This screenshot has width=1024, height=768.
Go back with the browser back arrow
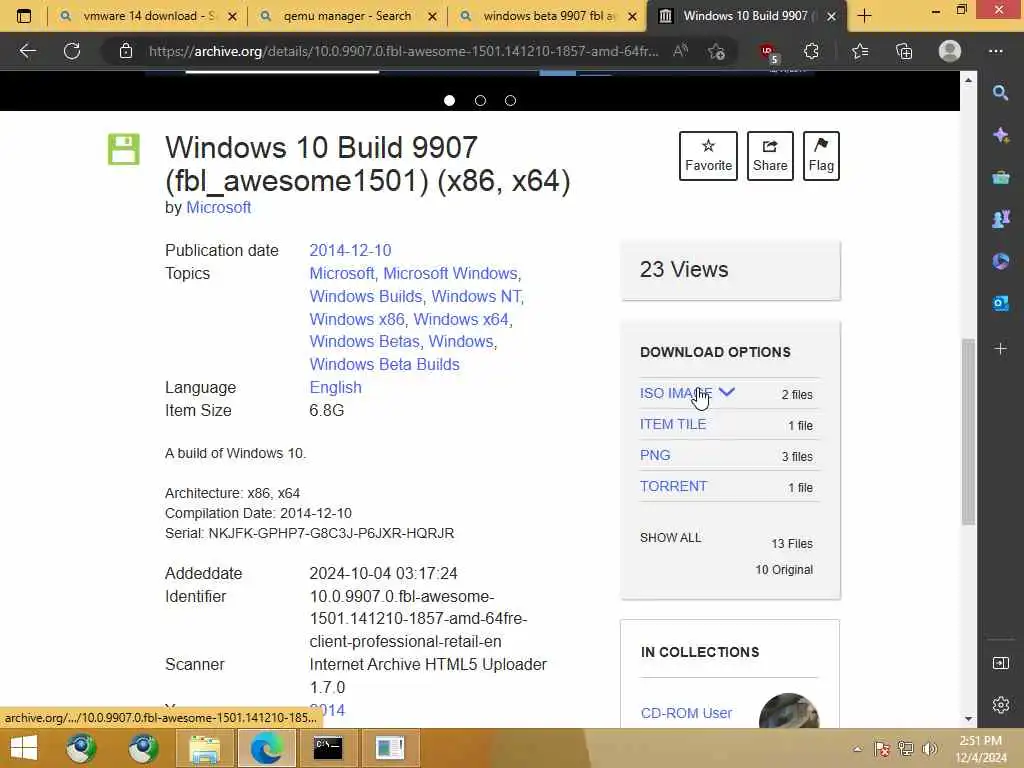pyautogui.click(x=27, y=51)
